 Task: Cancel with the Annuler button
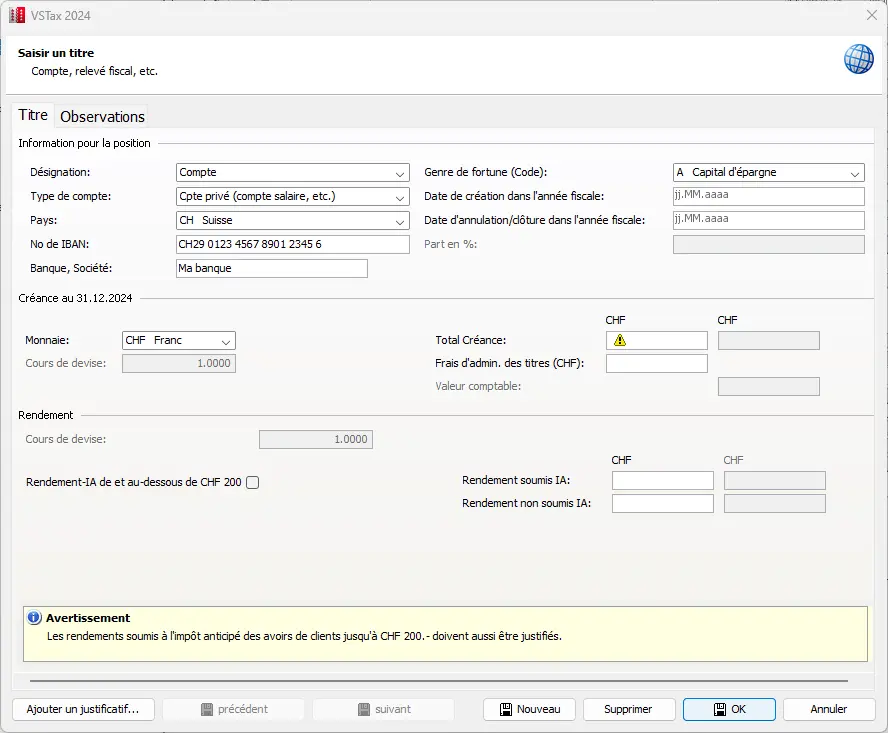(828, 709)
